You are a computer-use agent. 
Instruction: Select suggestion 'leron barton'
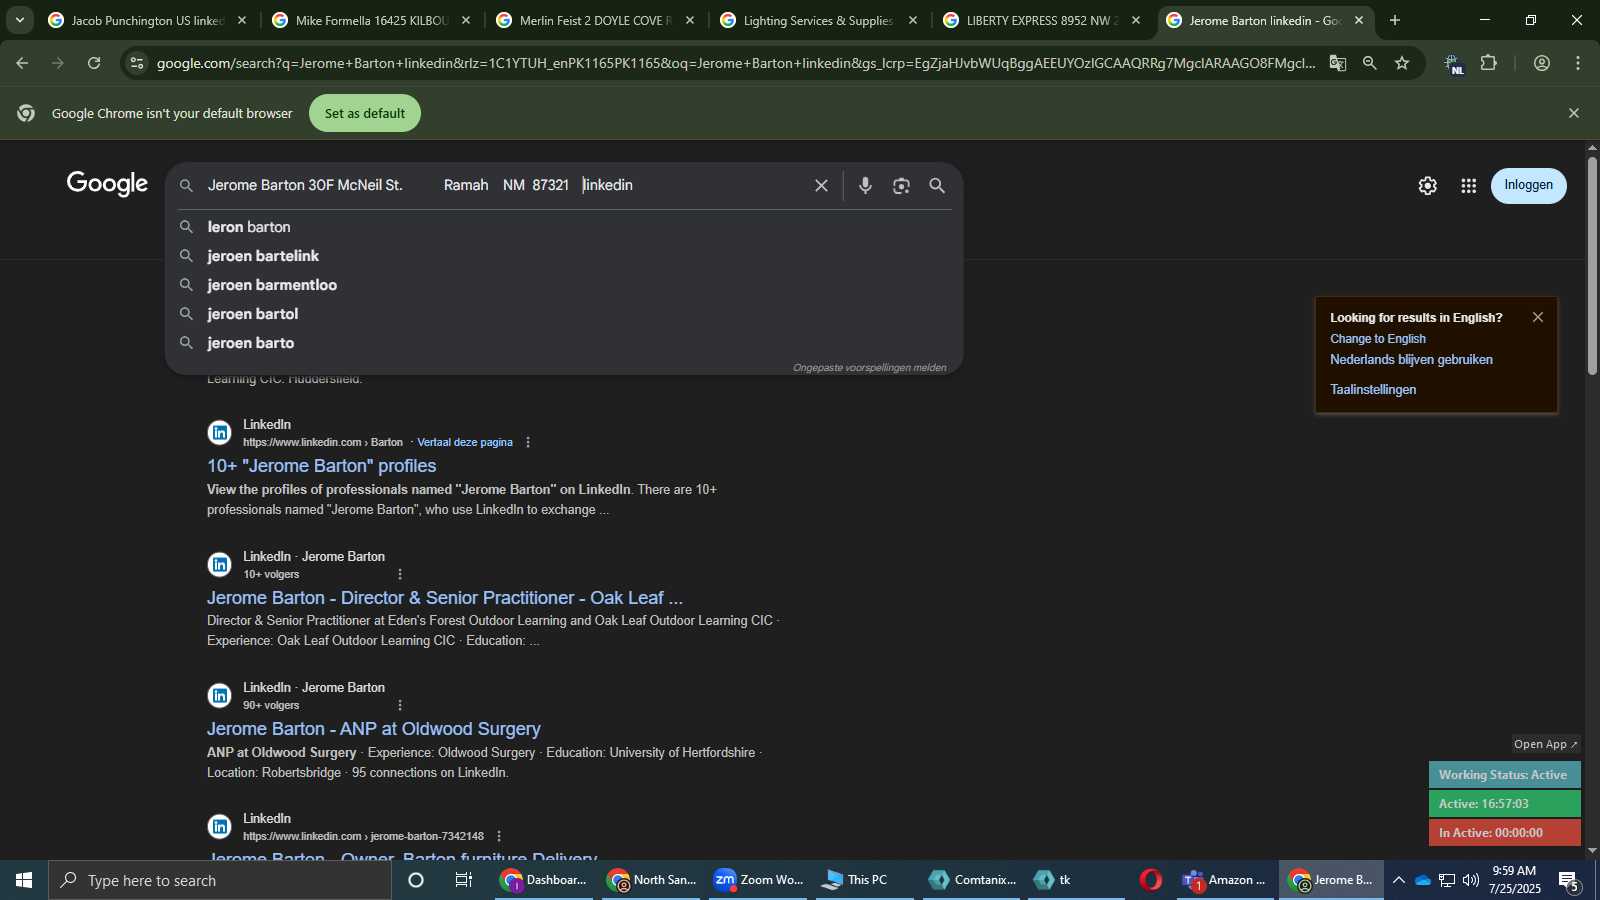pyautogui.click(x=564, y=227)
